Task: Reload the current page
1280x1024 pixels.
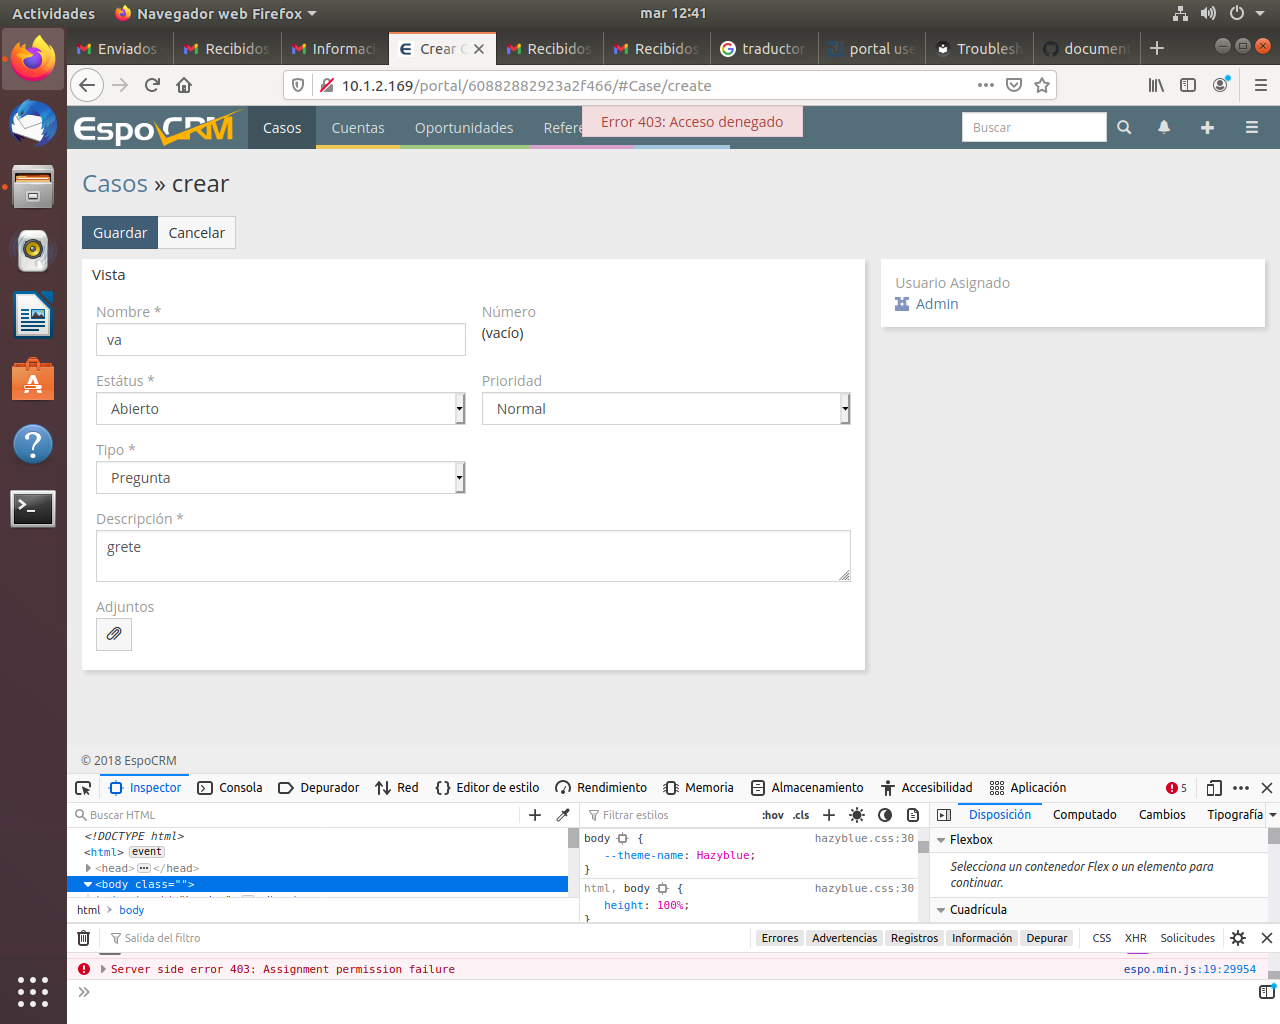Action: point(152,85)
